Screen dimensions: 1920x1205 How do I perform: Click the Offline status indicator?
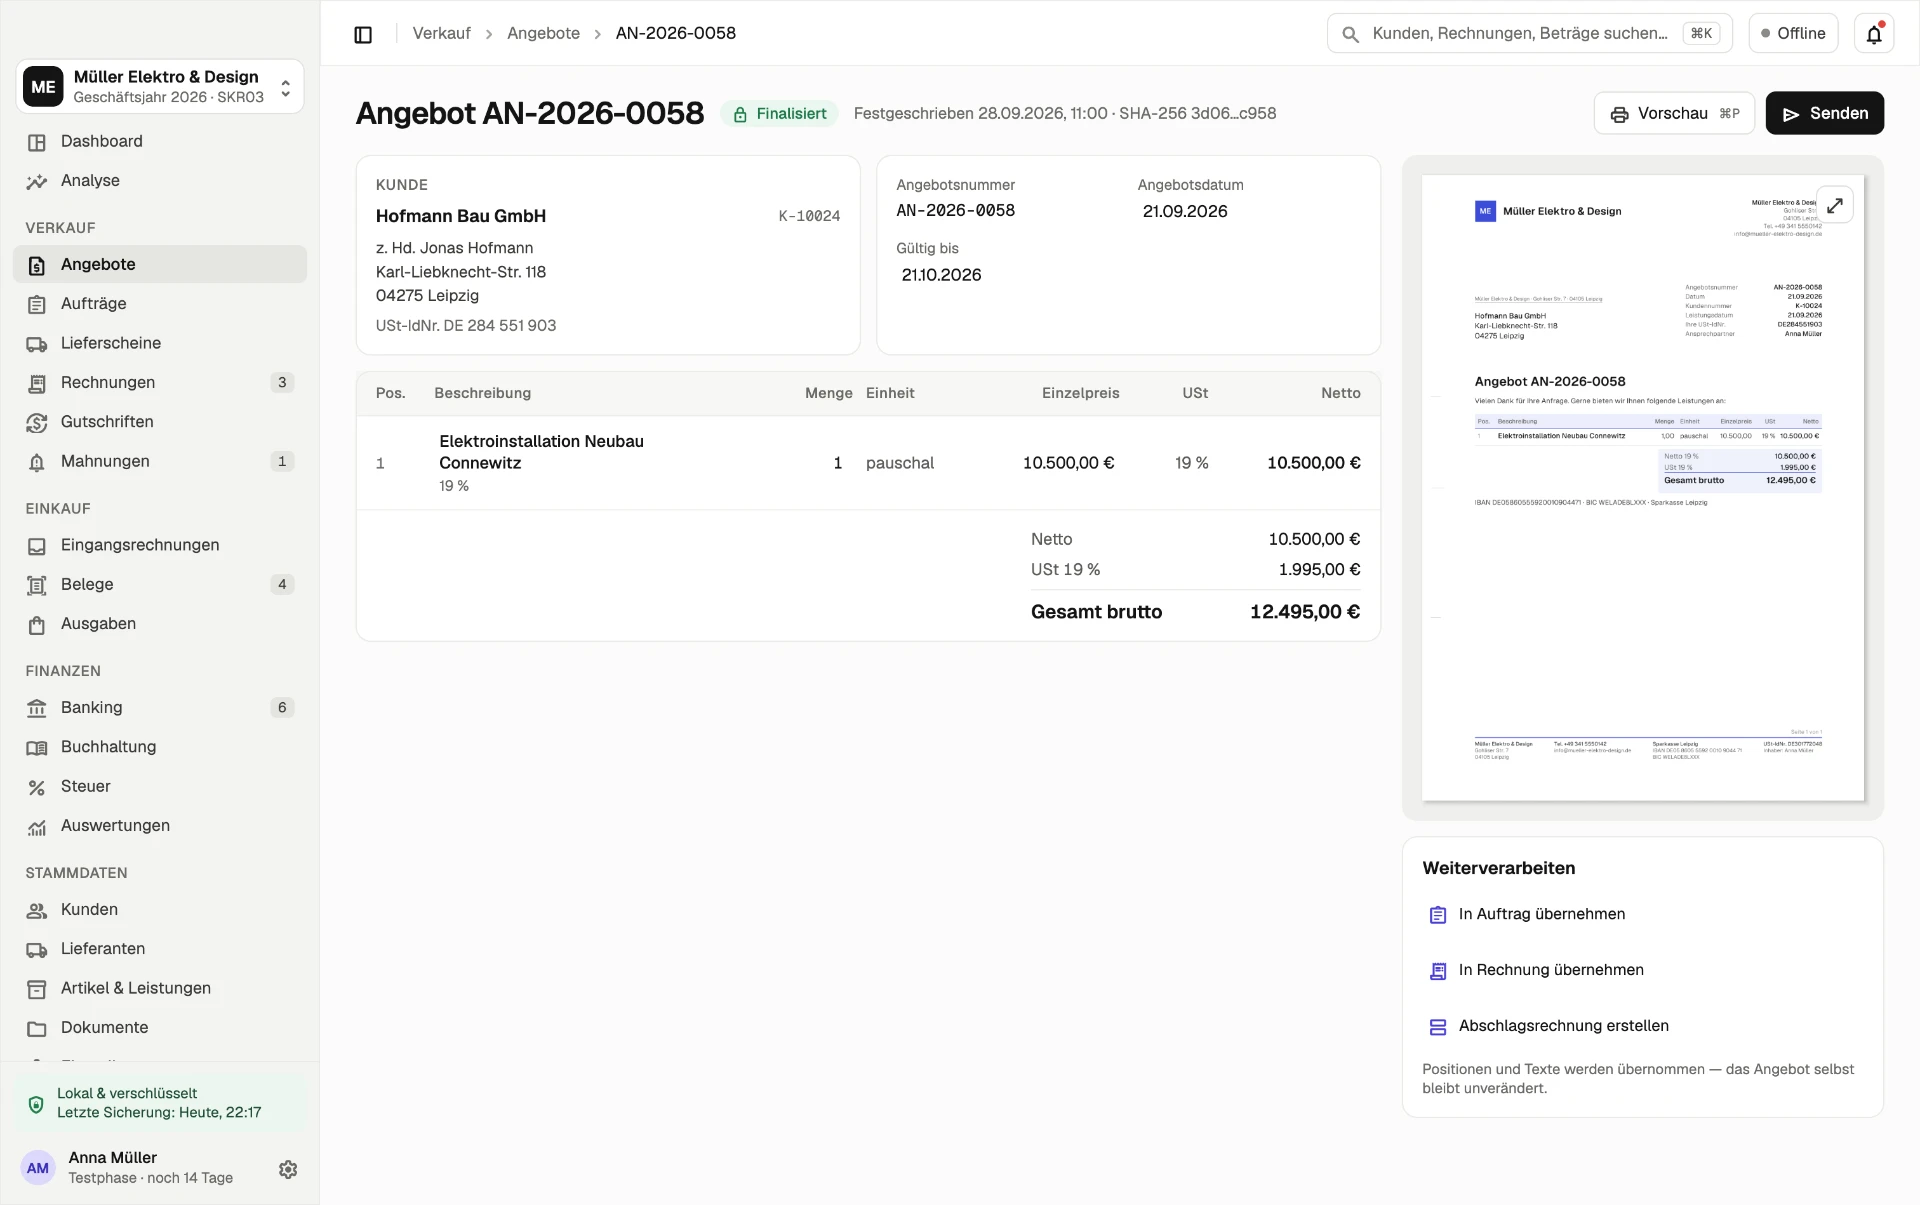coord(1793,33)
